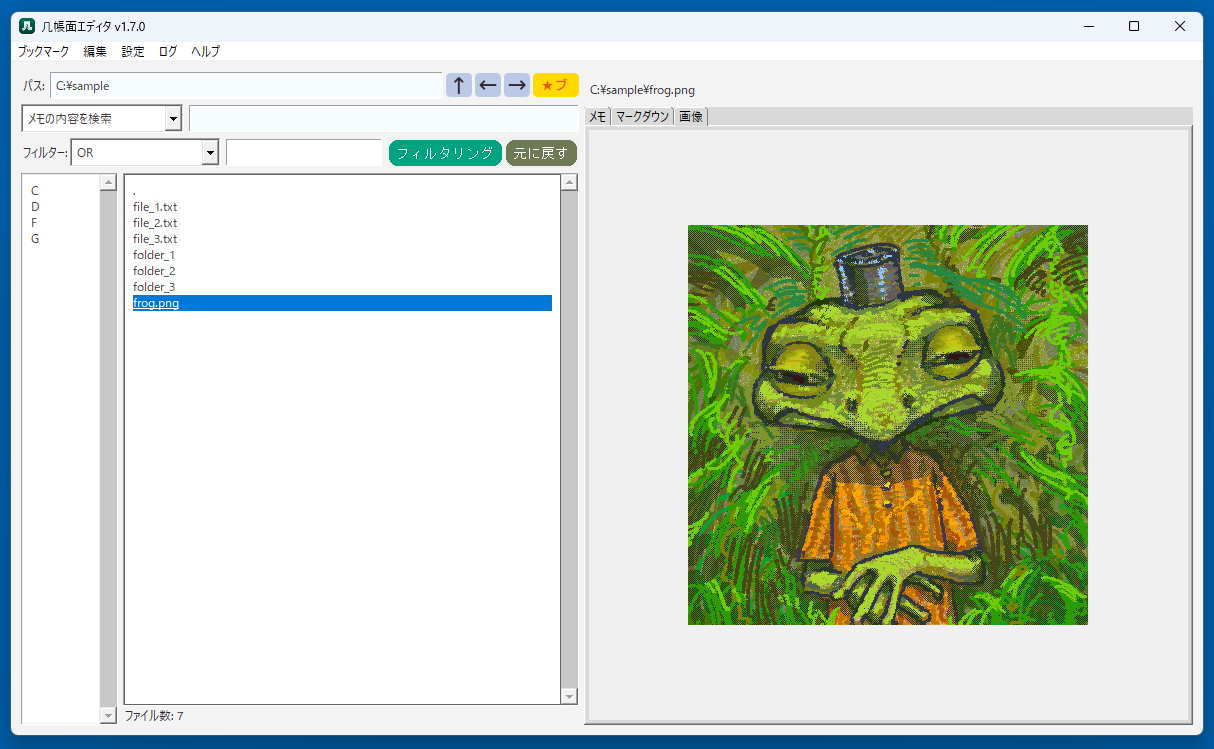
Task: Go up one folder with up arrow
Action: 459,85
